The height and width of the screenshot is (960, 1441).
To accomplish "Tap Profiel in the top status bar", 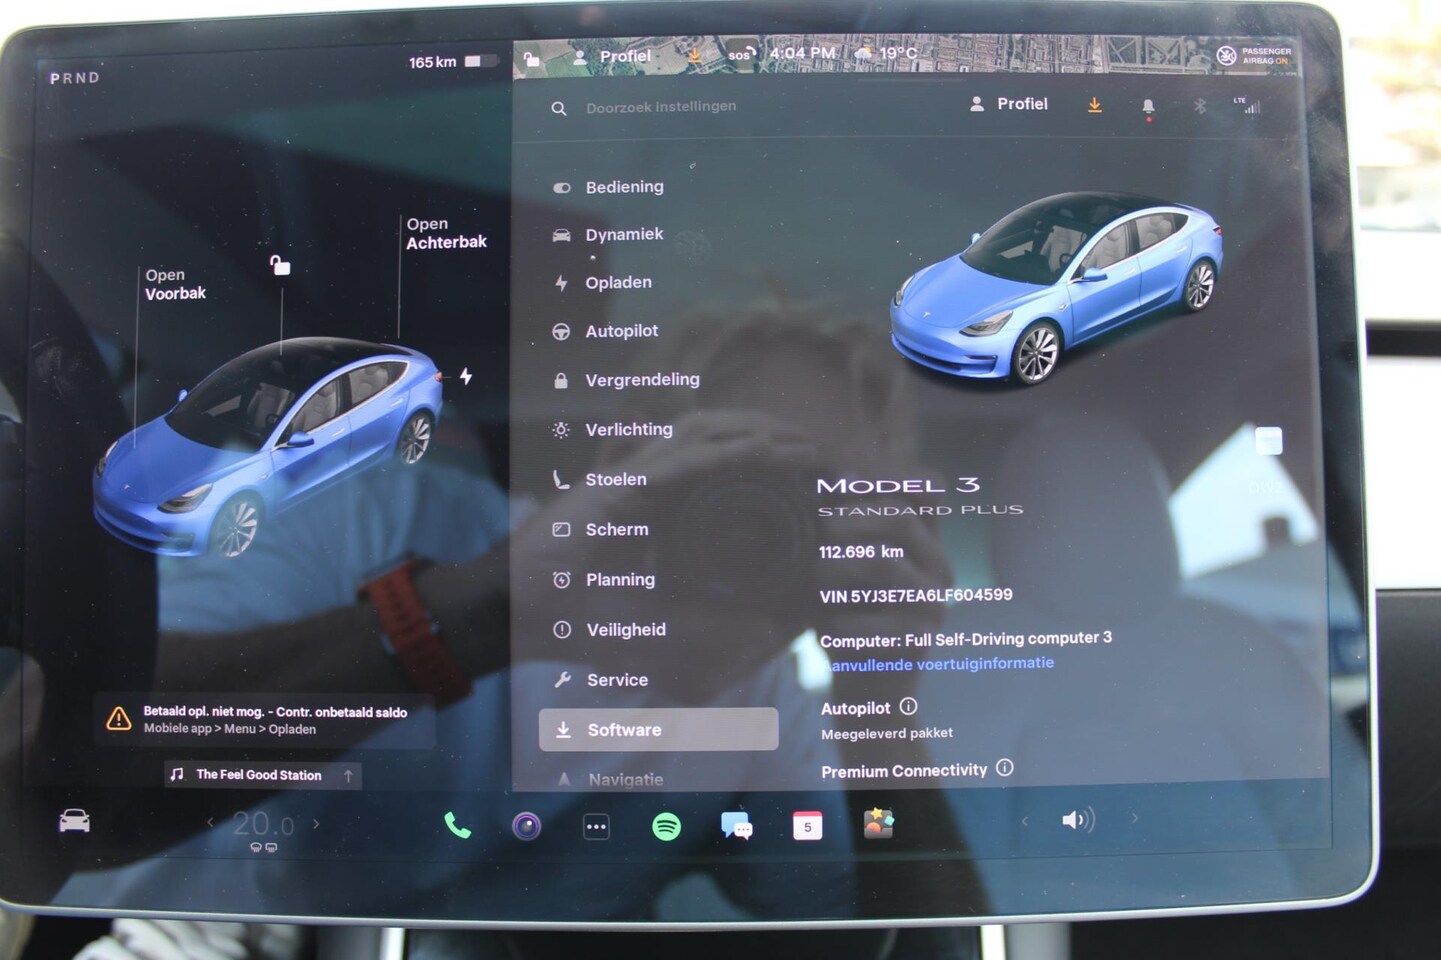I will point(612,57).
